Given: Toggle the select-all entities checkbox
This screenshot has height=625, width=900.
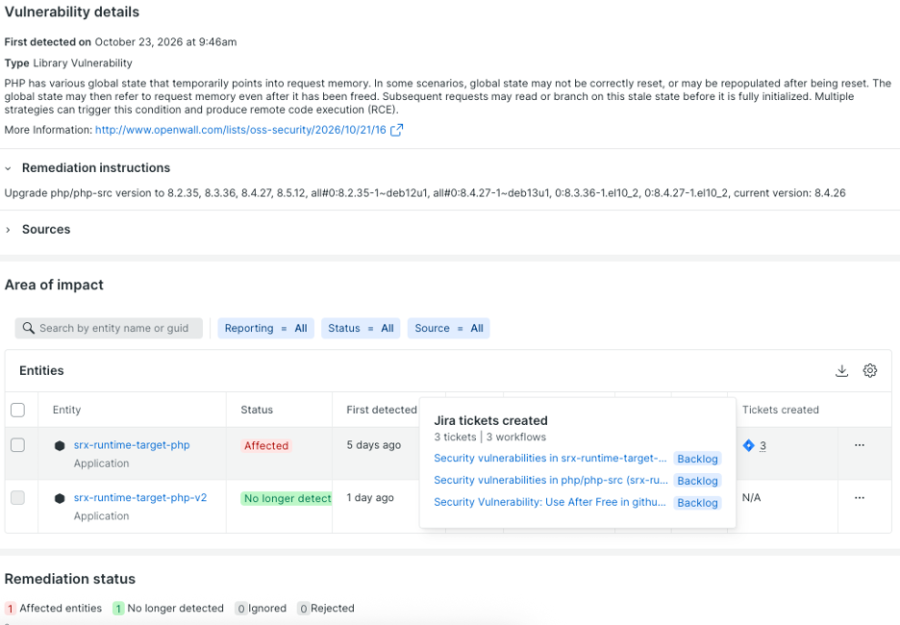Looking at the screenshot, I should click(x=18, y=410).
